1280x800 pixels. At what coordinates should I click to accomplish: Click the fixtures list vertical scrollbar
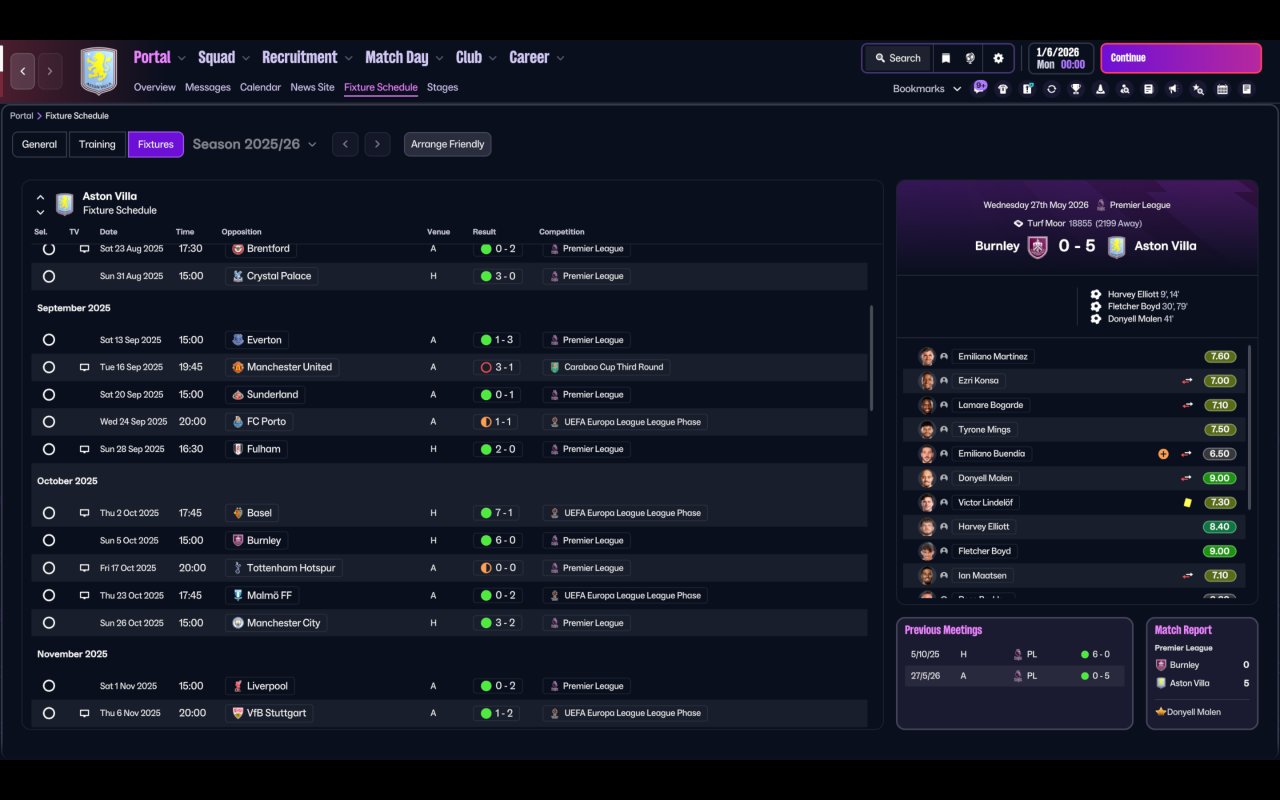872,357
